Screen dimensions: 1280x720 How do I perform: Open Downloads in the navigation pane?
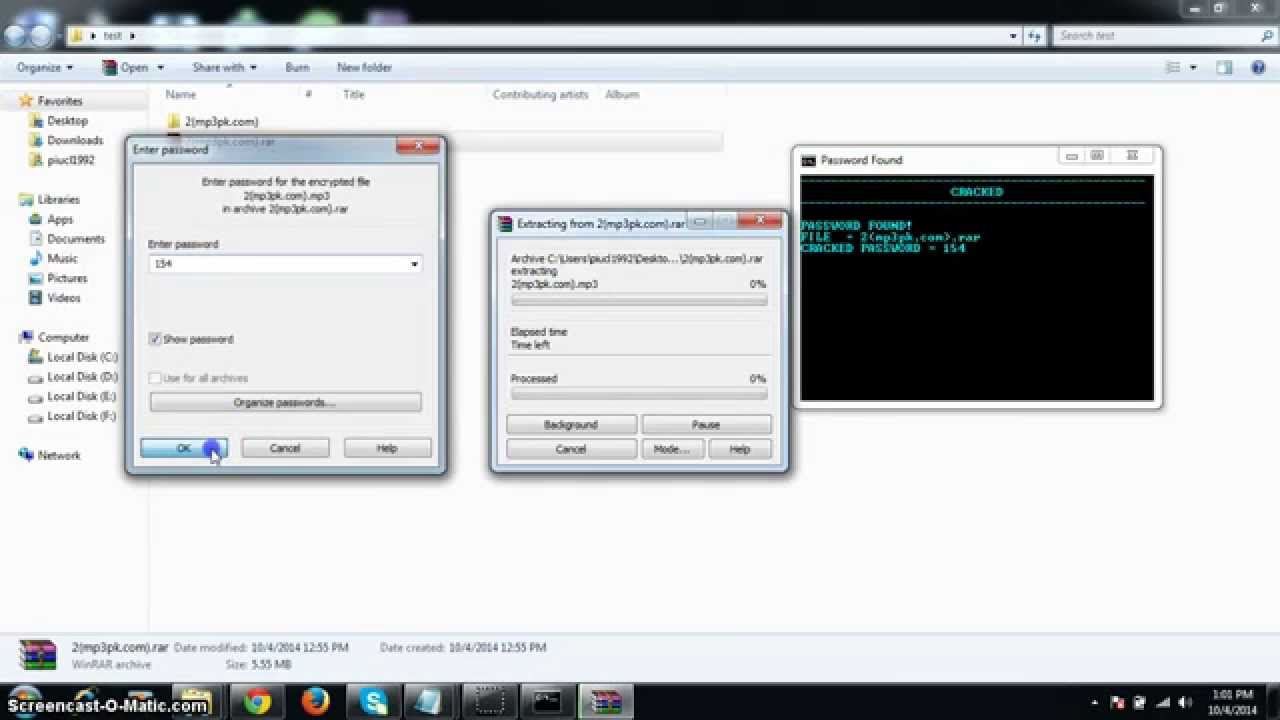click(x=75, y=140)
